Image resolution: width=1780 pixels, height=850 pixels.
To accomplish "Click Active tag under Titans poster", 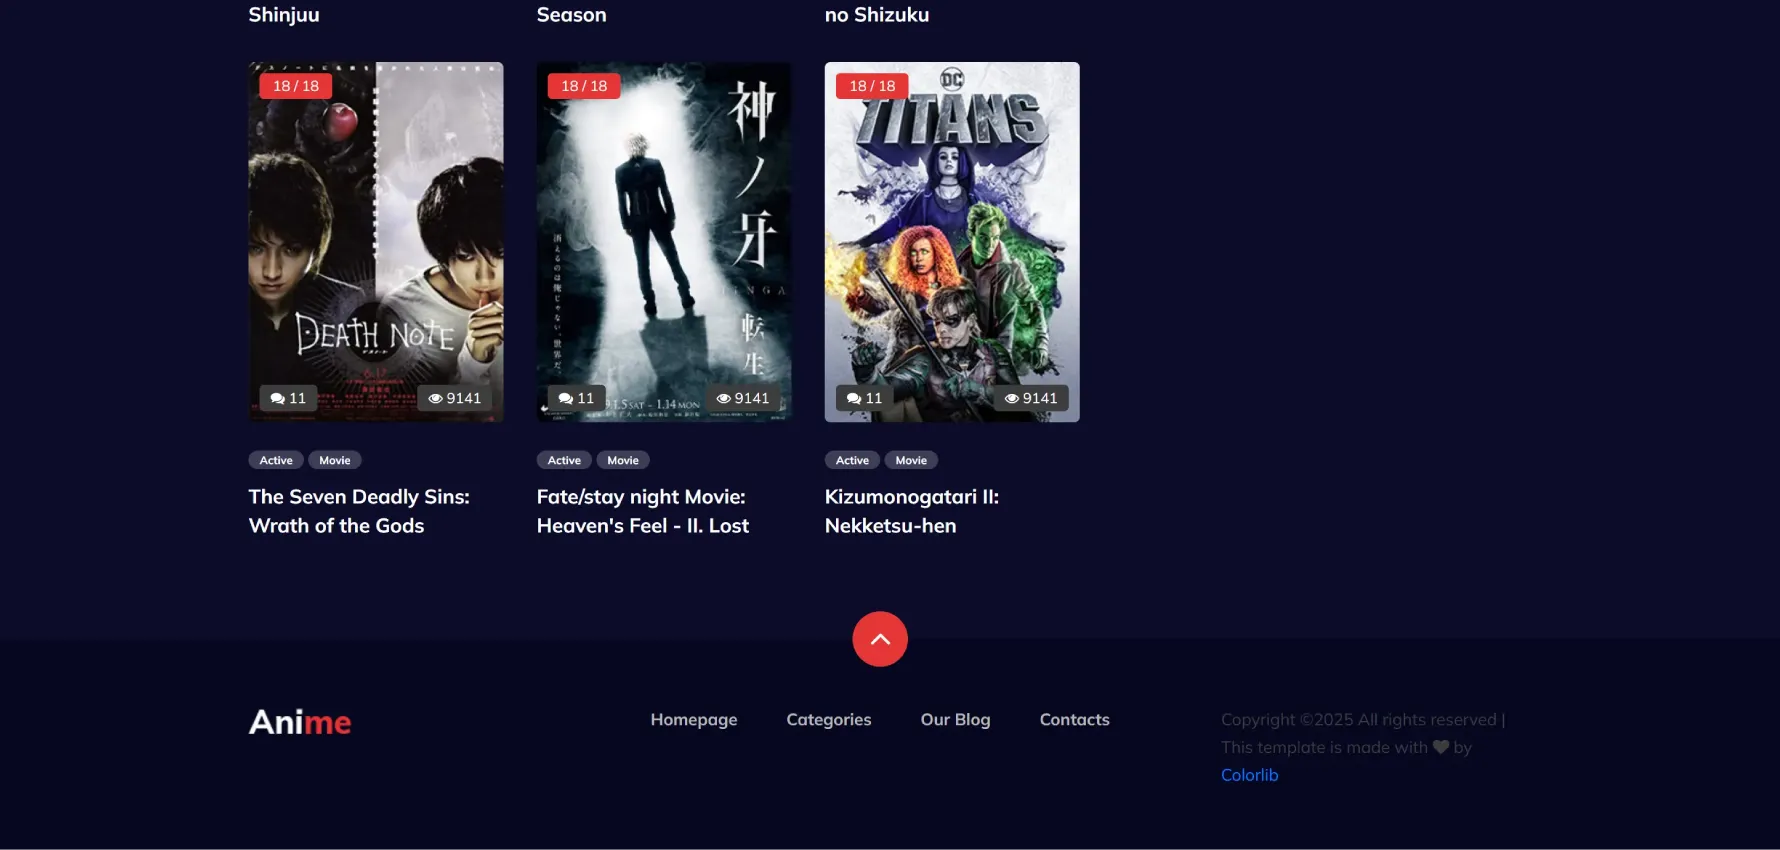I will point(852,460).
